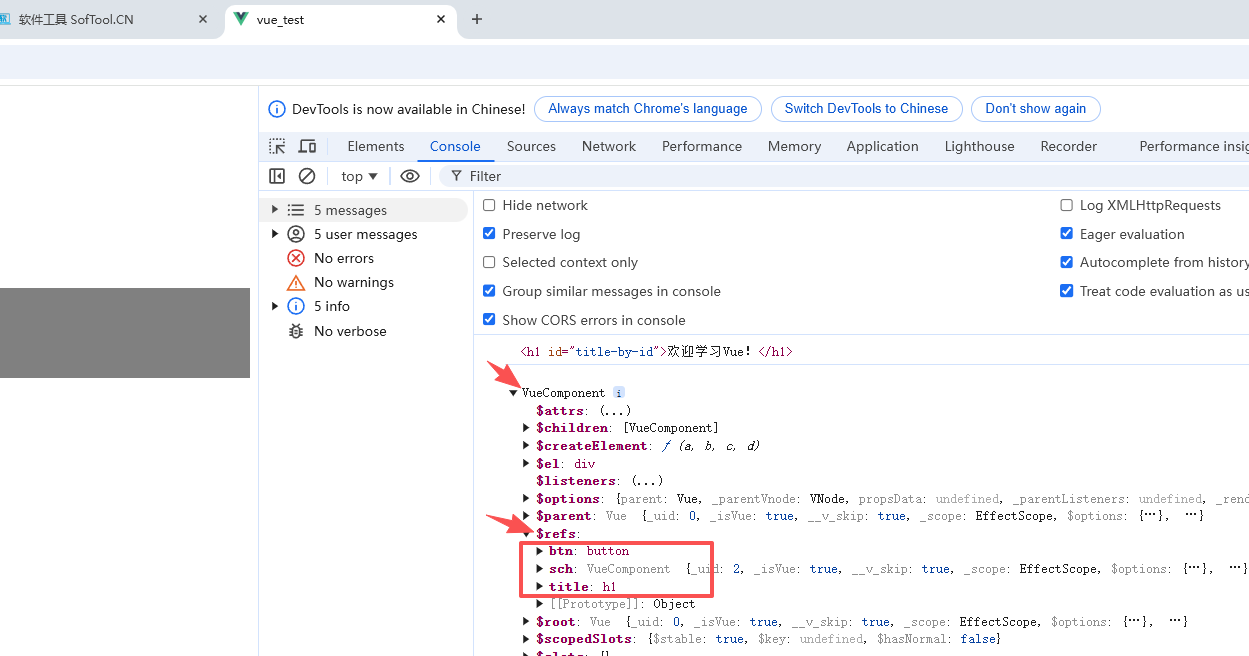Open a new browser tab with plus
This screenshot has width=1249, height=656.
(477, 19)
